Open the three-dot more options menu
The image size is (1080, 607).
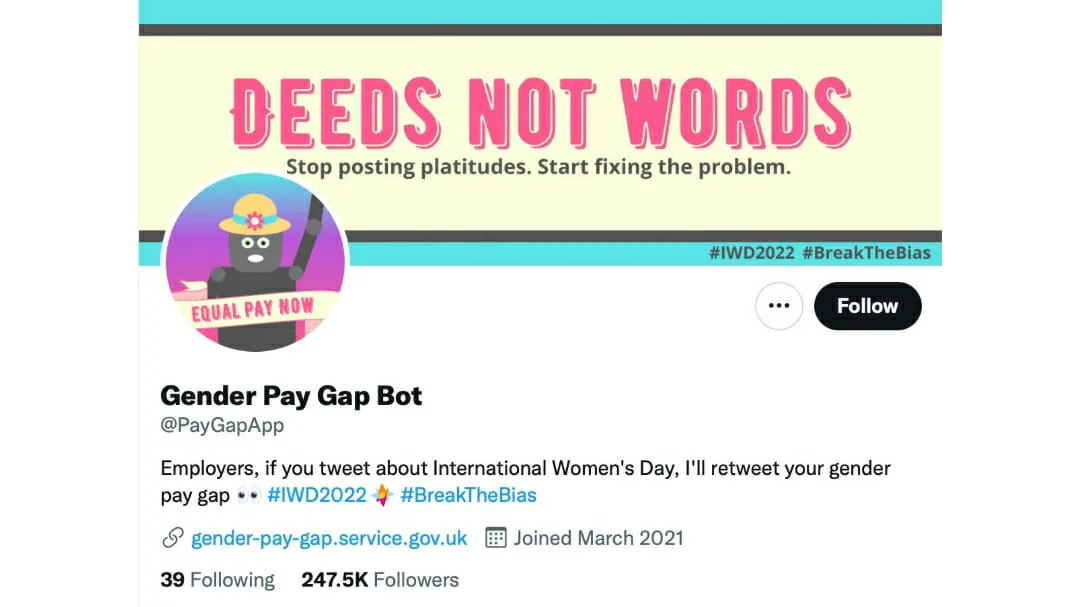[779, 306]
